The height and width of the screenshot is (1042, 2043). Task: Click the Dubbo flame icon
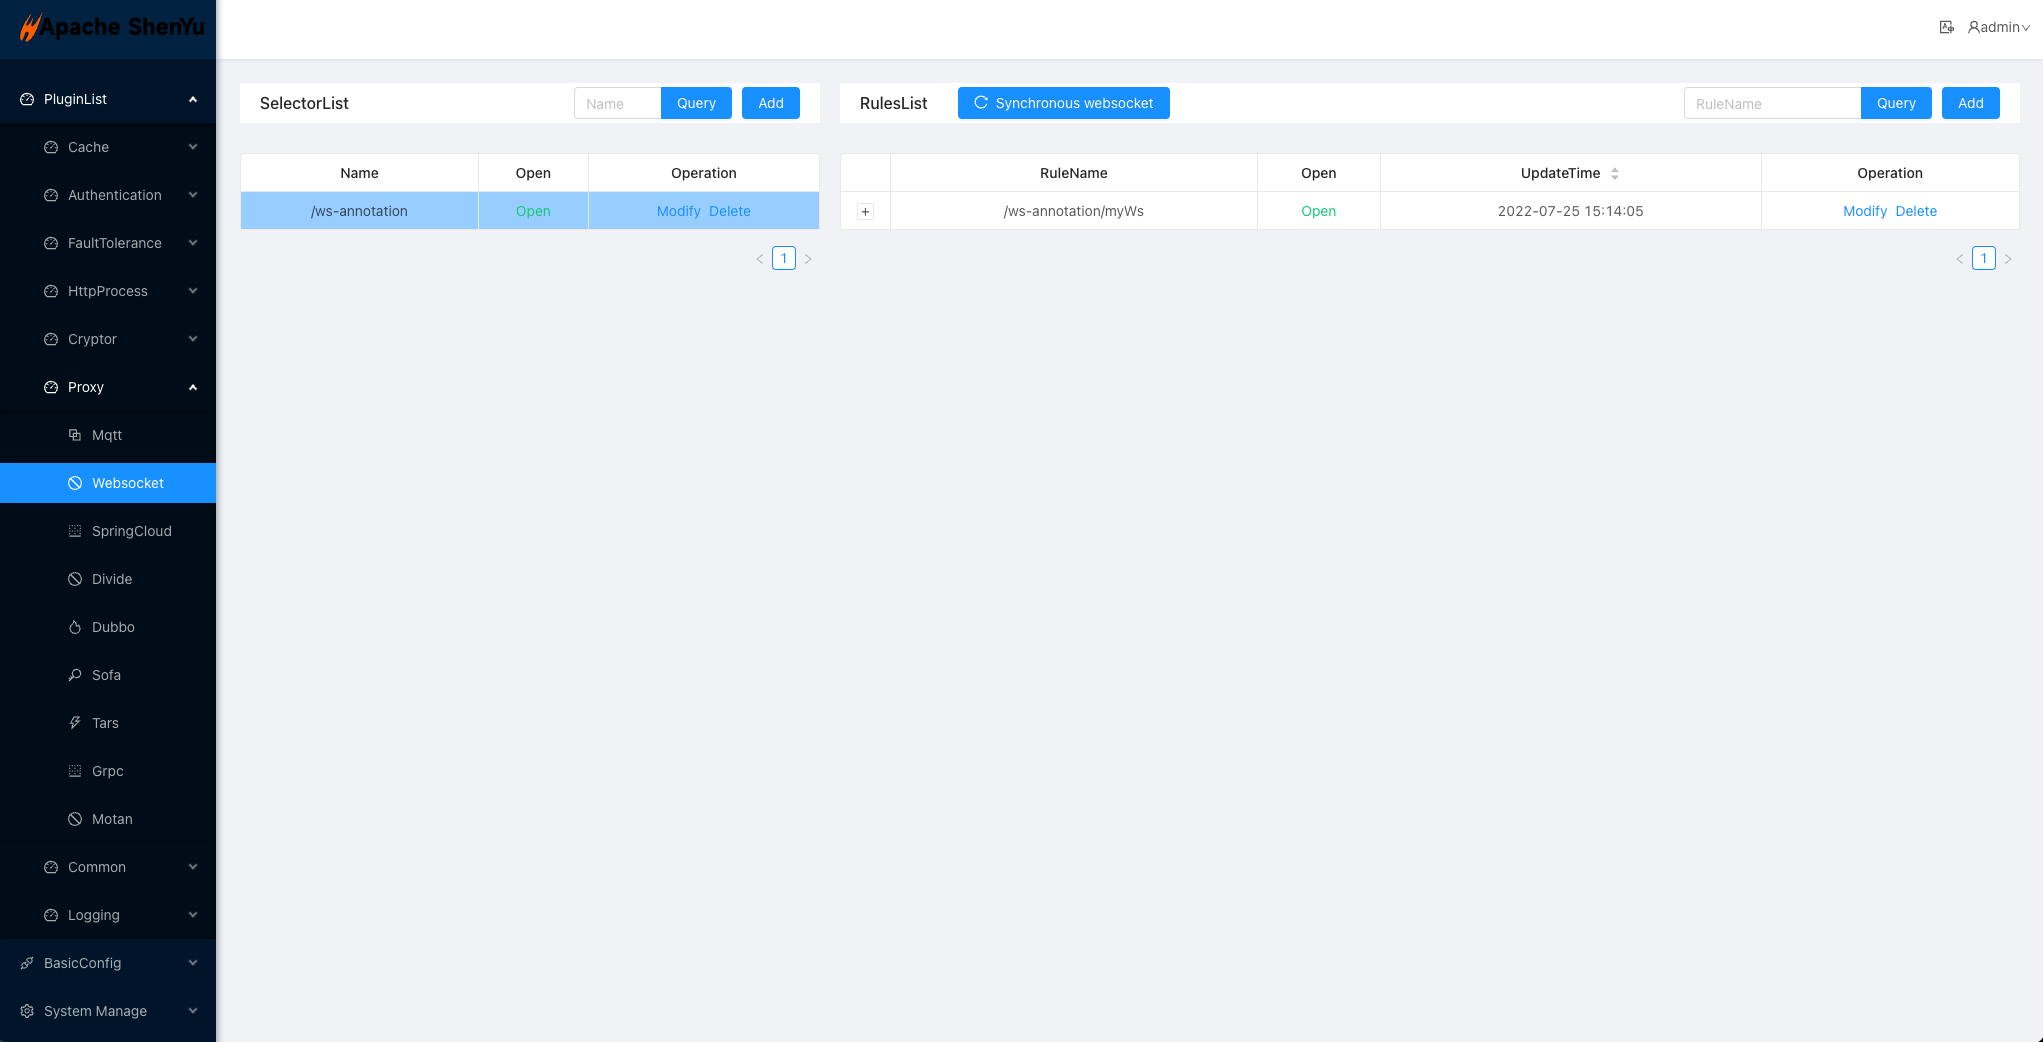click(75, 627)
